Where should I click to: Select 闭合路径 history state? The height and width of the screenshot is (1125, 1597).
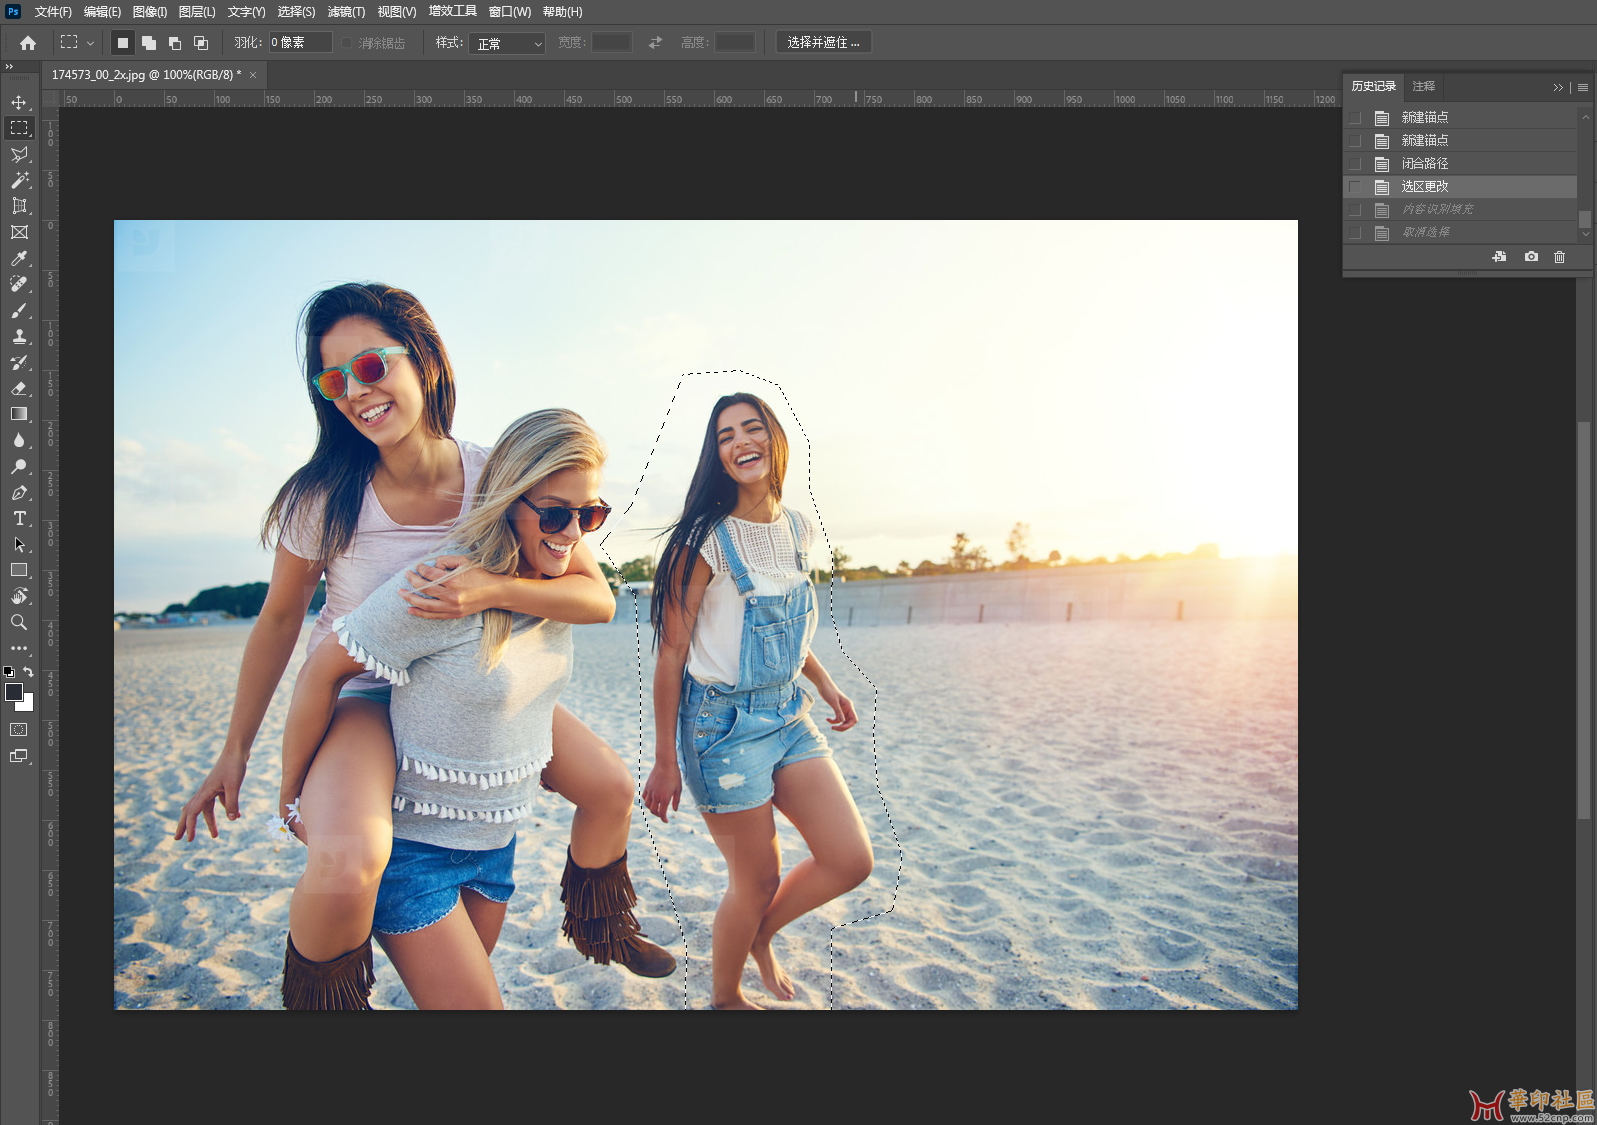pos(1460,163)
